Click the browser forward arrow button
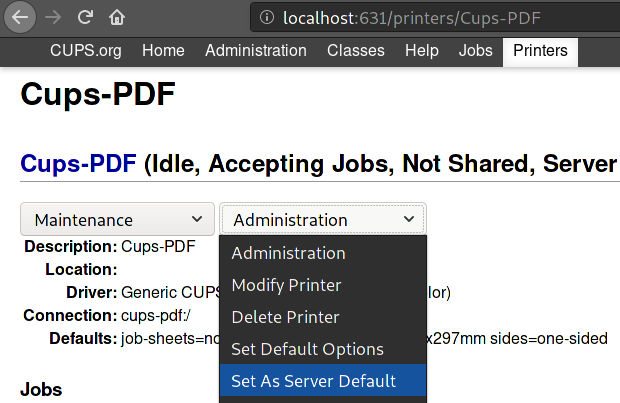 pyautogui.click(x=53, y=17)
